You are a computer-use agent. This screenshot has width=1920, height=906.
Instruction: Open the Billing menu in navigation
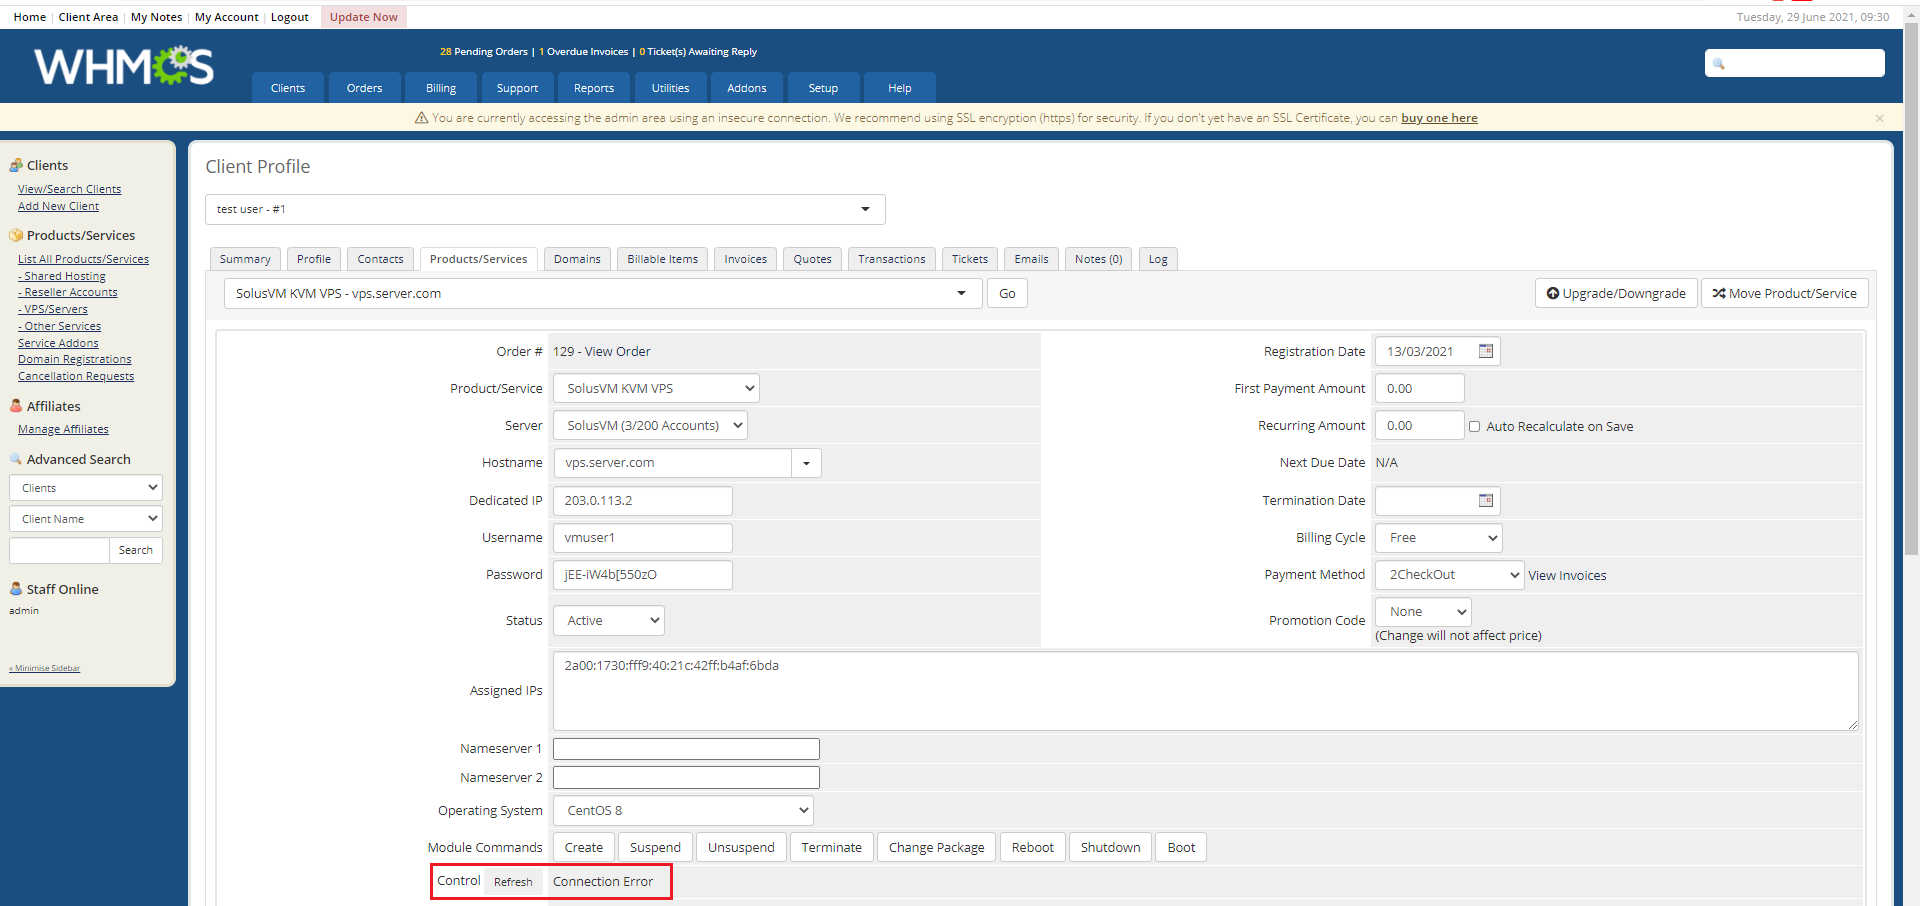click(441, 88)
